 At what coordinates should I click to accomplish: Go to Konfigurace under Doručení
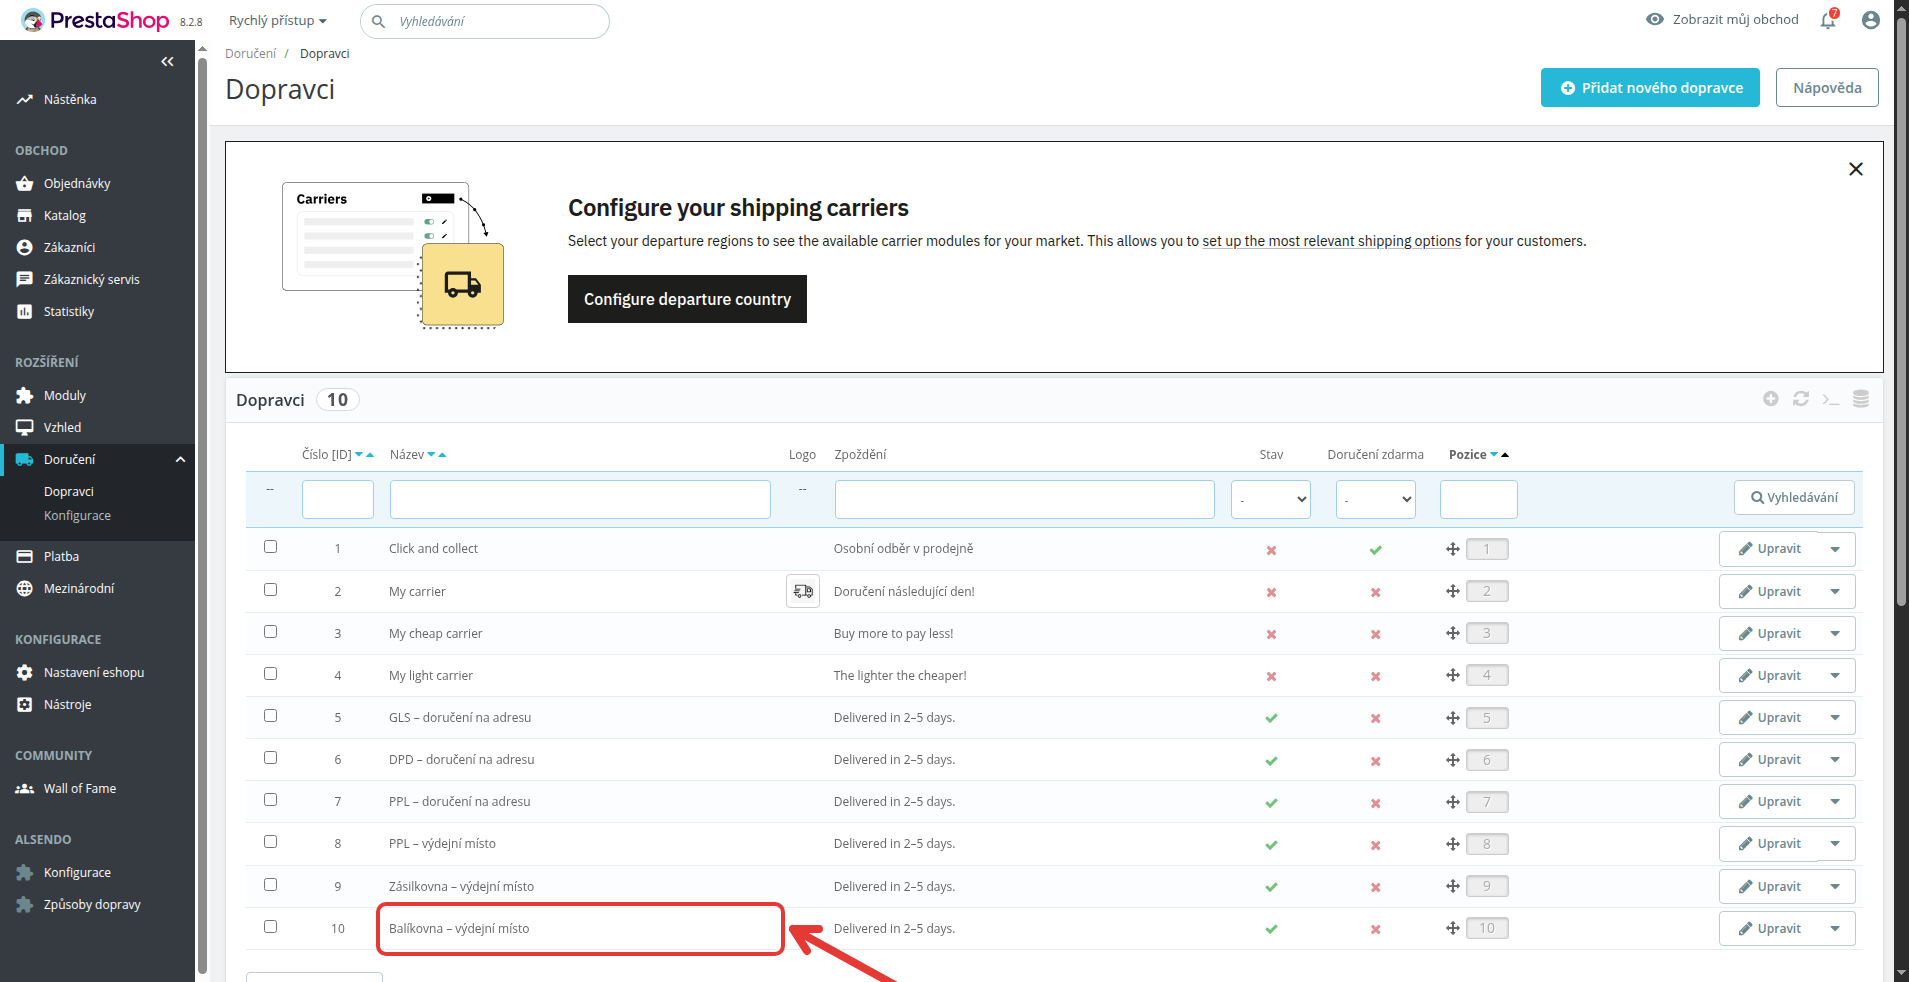(77, 516)
